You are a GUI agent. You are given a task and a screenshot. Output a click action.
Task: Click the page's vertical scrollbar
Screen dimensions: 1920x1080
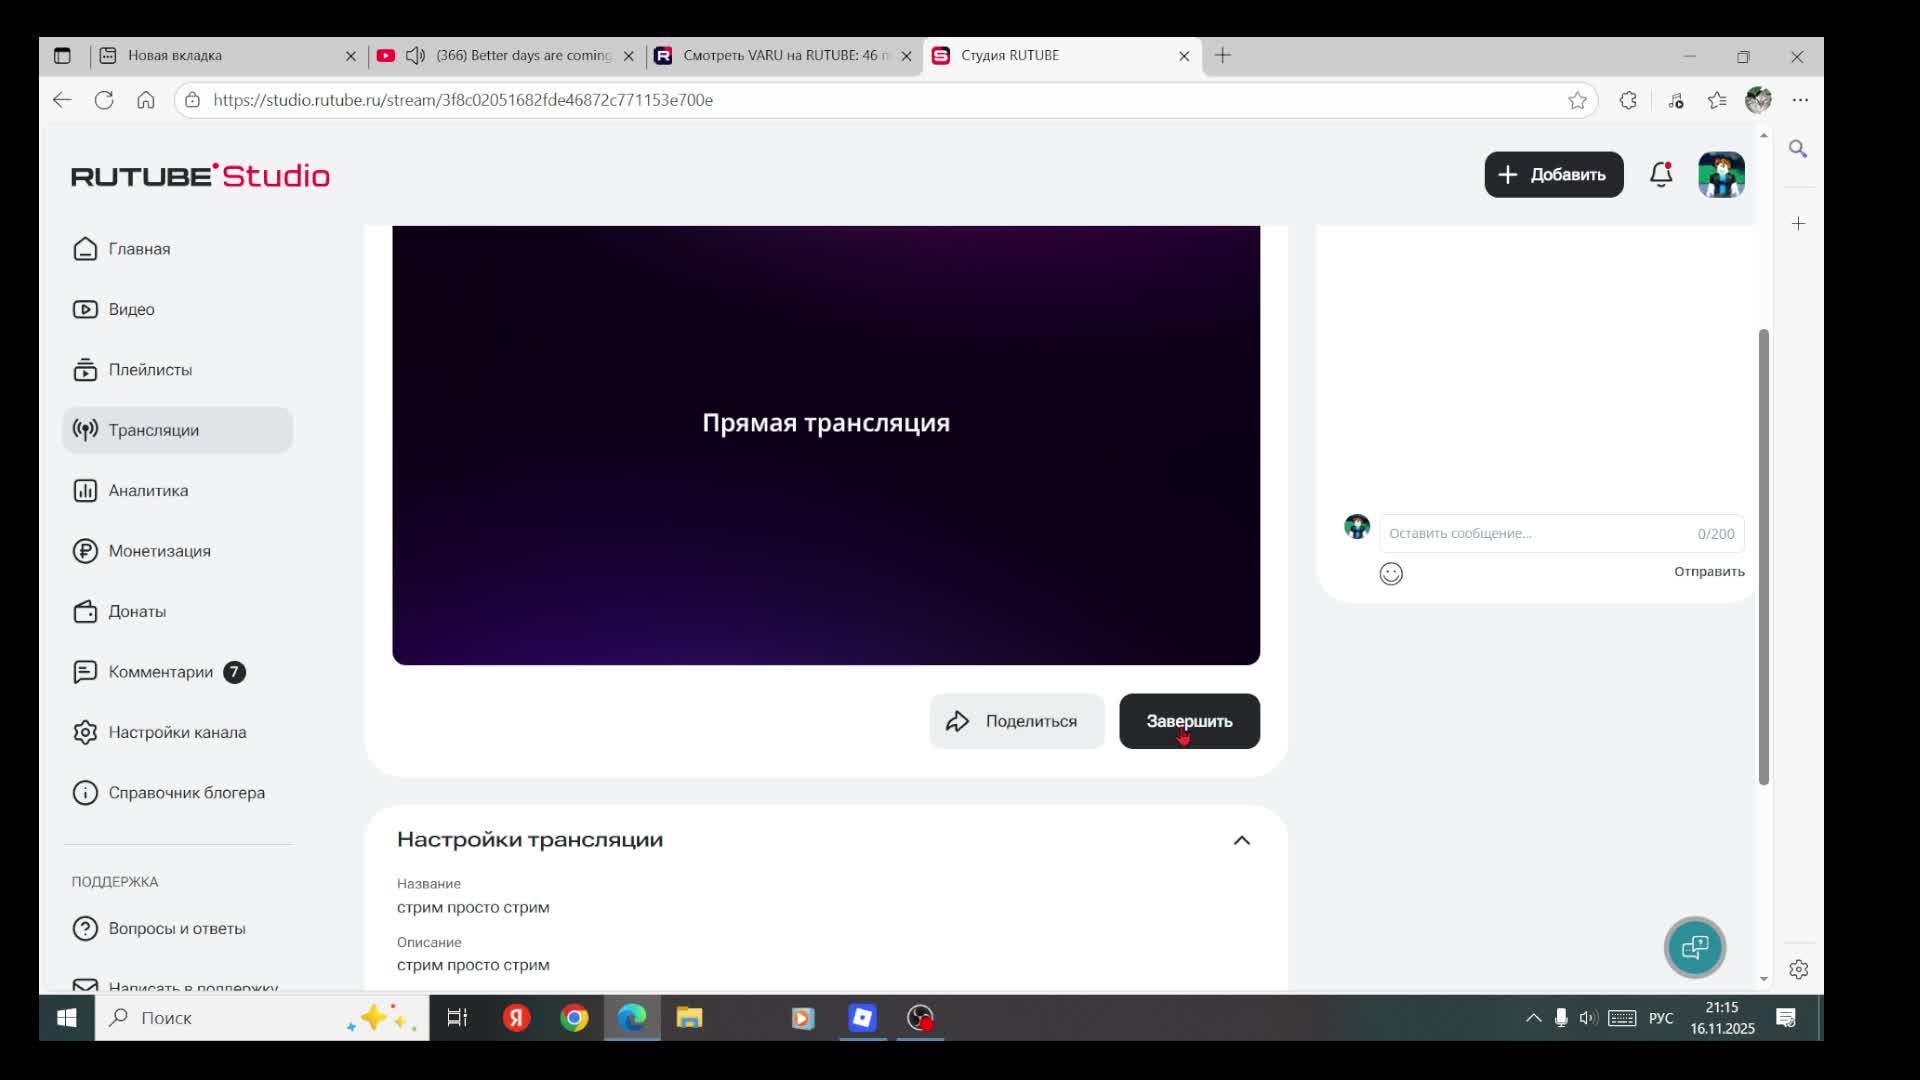[x=1764, y=555]
